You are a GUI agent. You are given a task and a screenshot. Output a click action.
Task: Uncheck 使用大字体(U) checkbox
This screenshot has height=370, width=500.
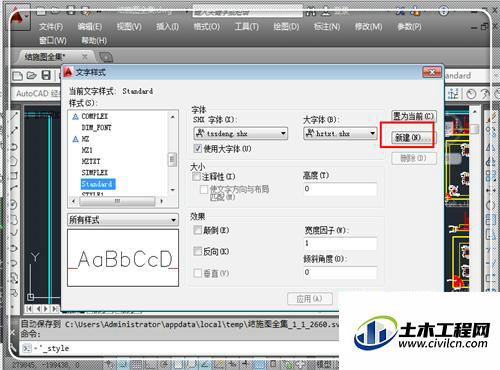[198, 149]
